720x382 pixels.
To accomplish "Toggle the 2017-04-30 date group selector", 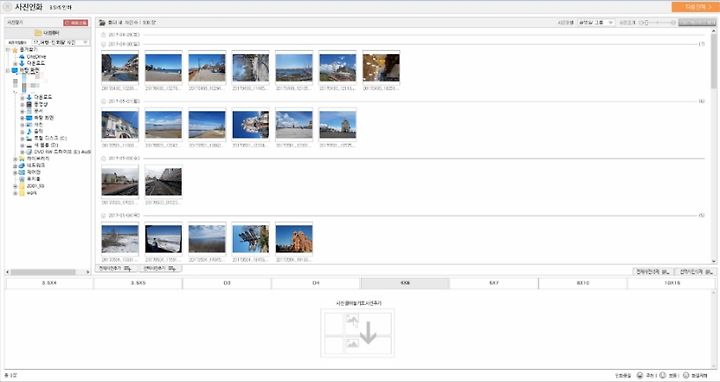I will click(x=103, y=45).
